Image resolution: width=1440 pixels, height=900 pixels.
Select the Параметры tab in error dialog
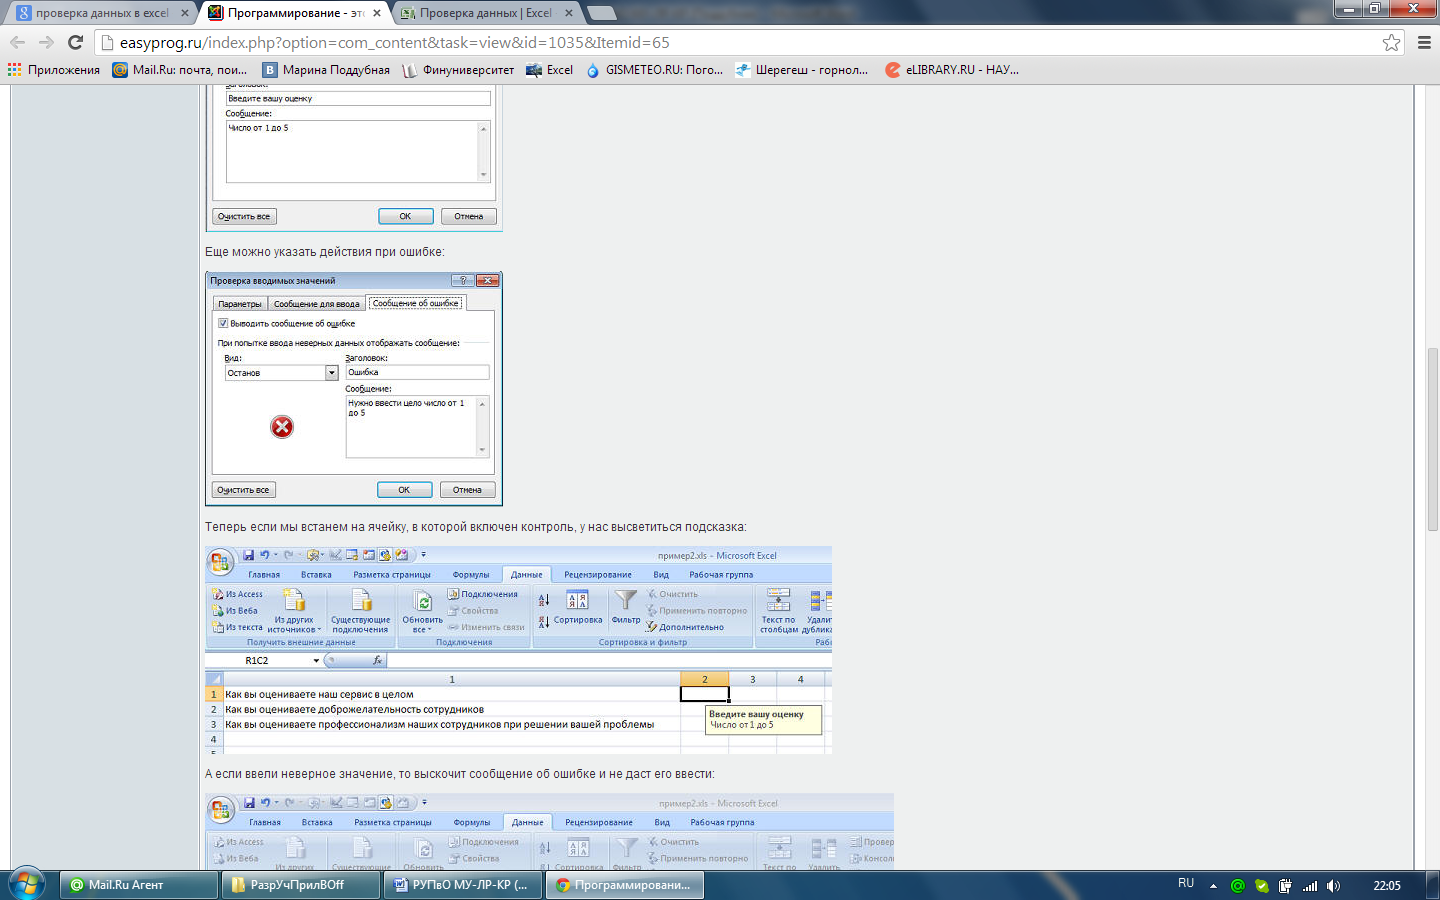(x=240, y=303)
